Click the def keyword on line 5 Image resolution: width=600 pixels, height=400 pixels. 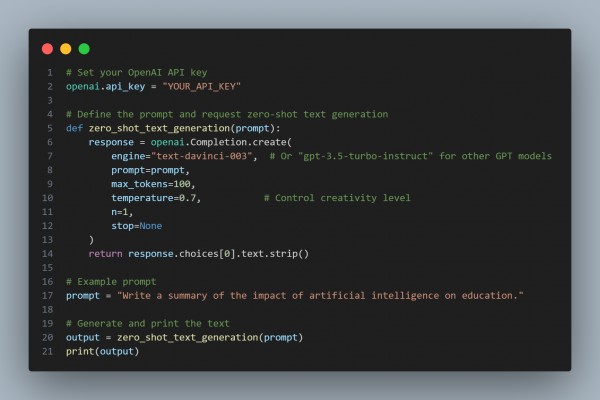point(74,128)
